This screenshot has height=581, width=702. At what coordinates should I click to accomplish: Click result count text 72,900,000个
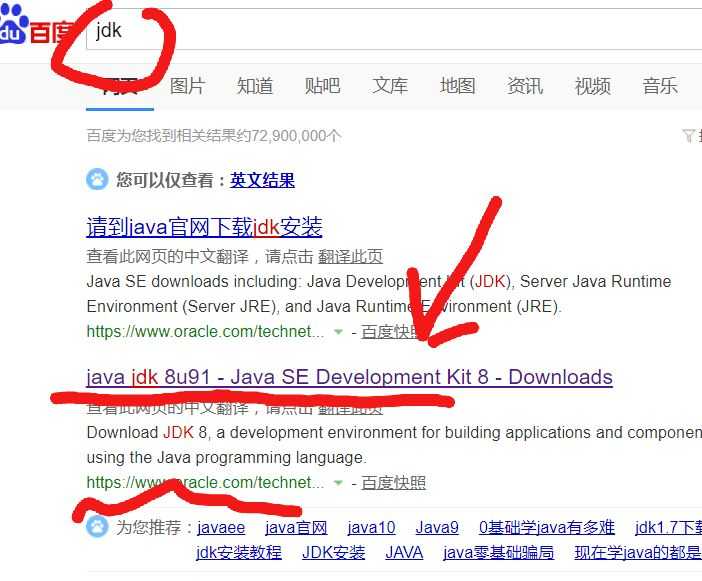pyautogui.click(x=295, y=135)
